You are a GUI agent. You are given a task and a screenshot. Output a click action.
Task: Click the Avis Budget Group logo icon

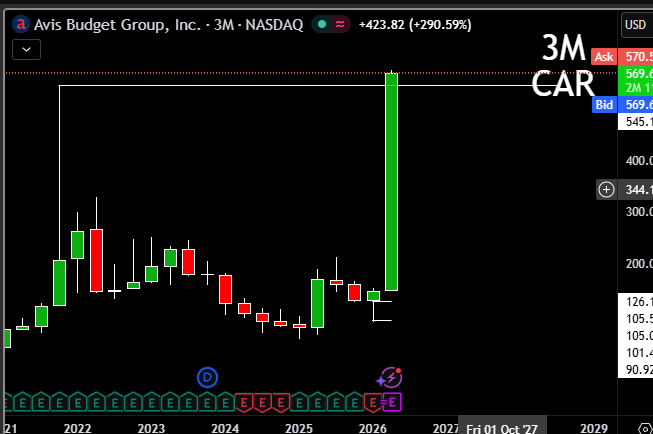tap(21, 25)
